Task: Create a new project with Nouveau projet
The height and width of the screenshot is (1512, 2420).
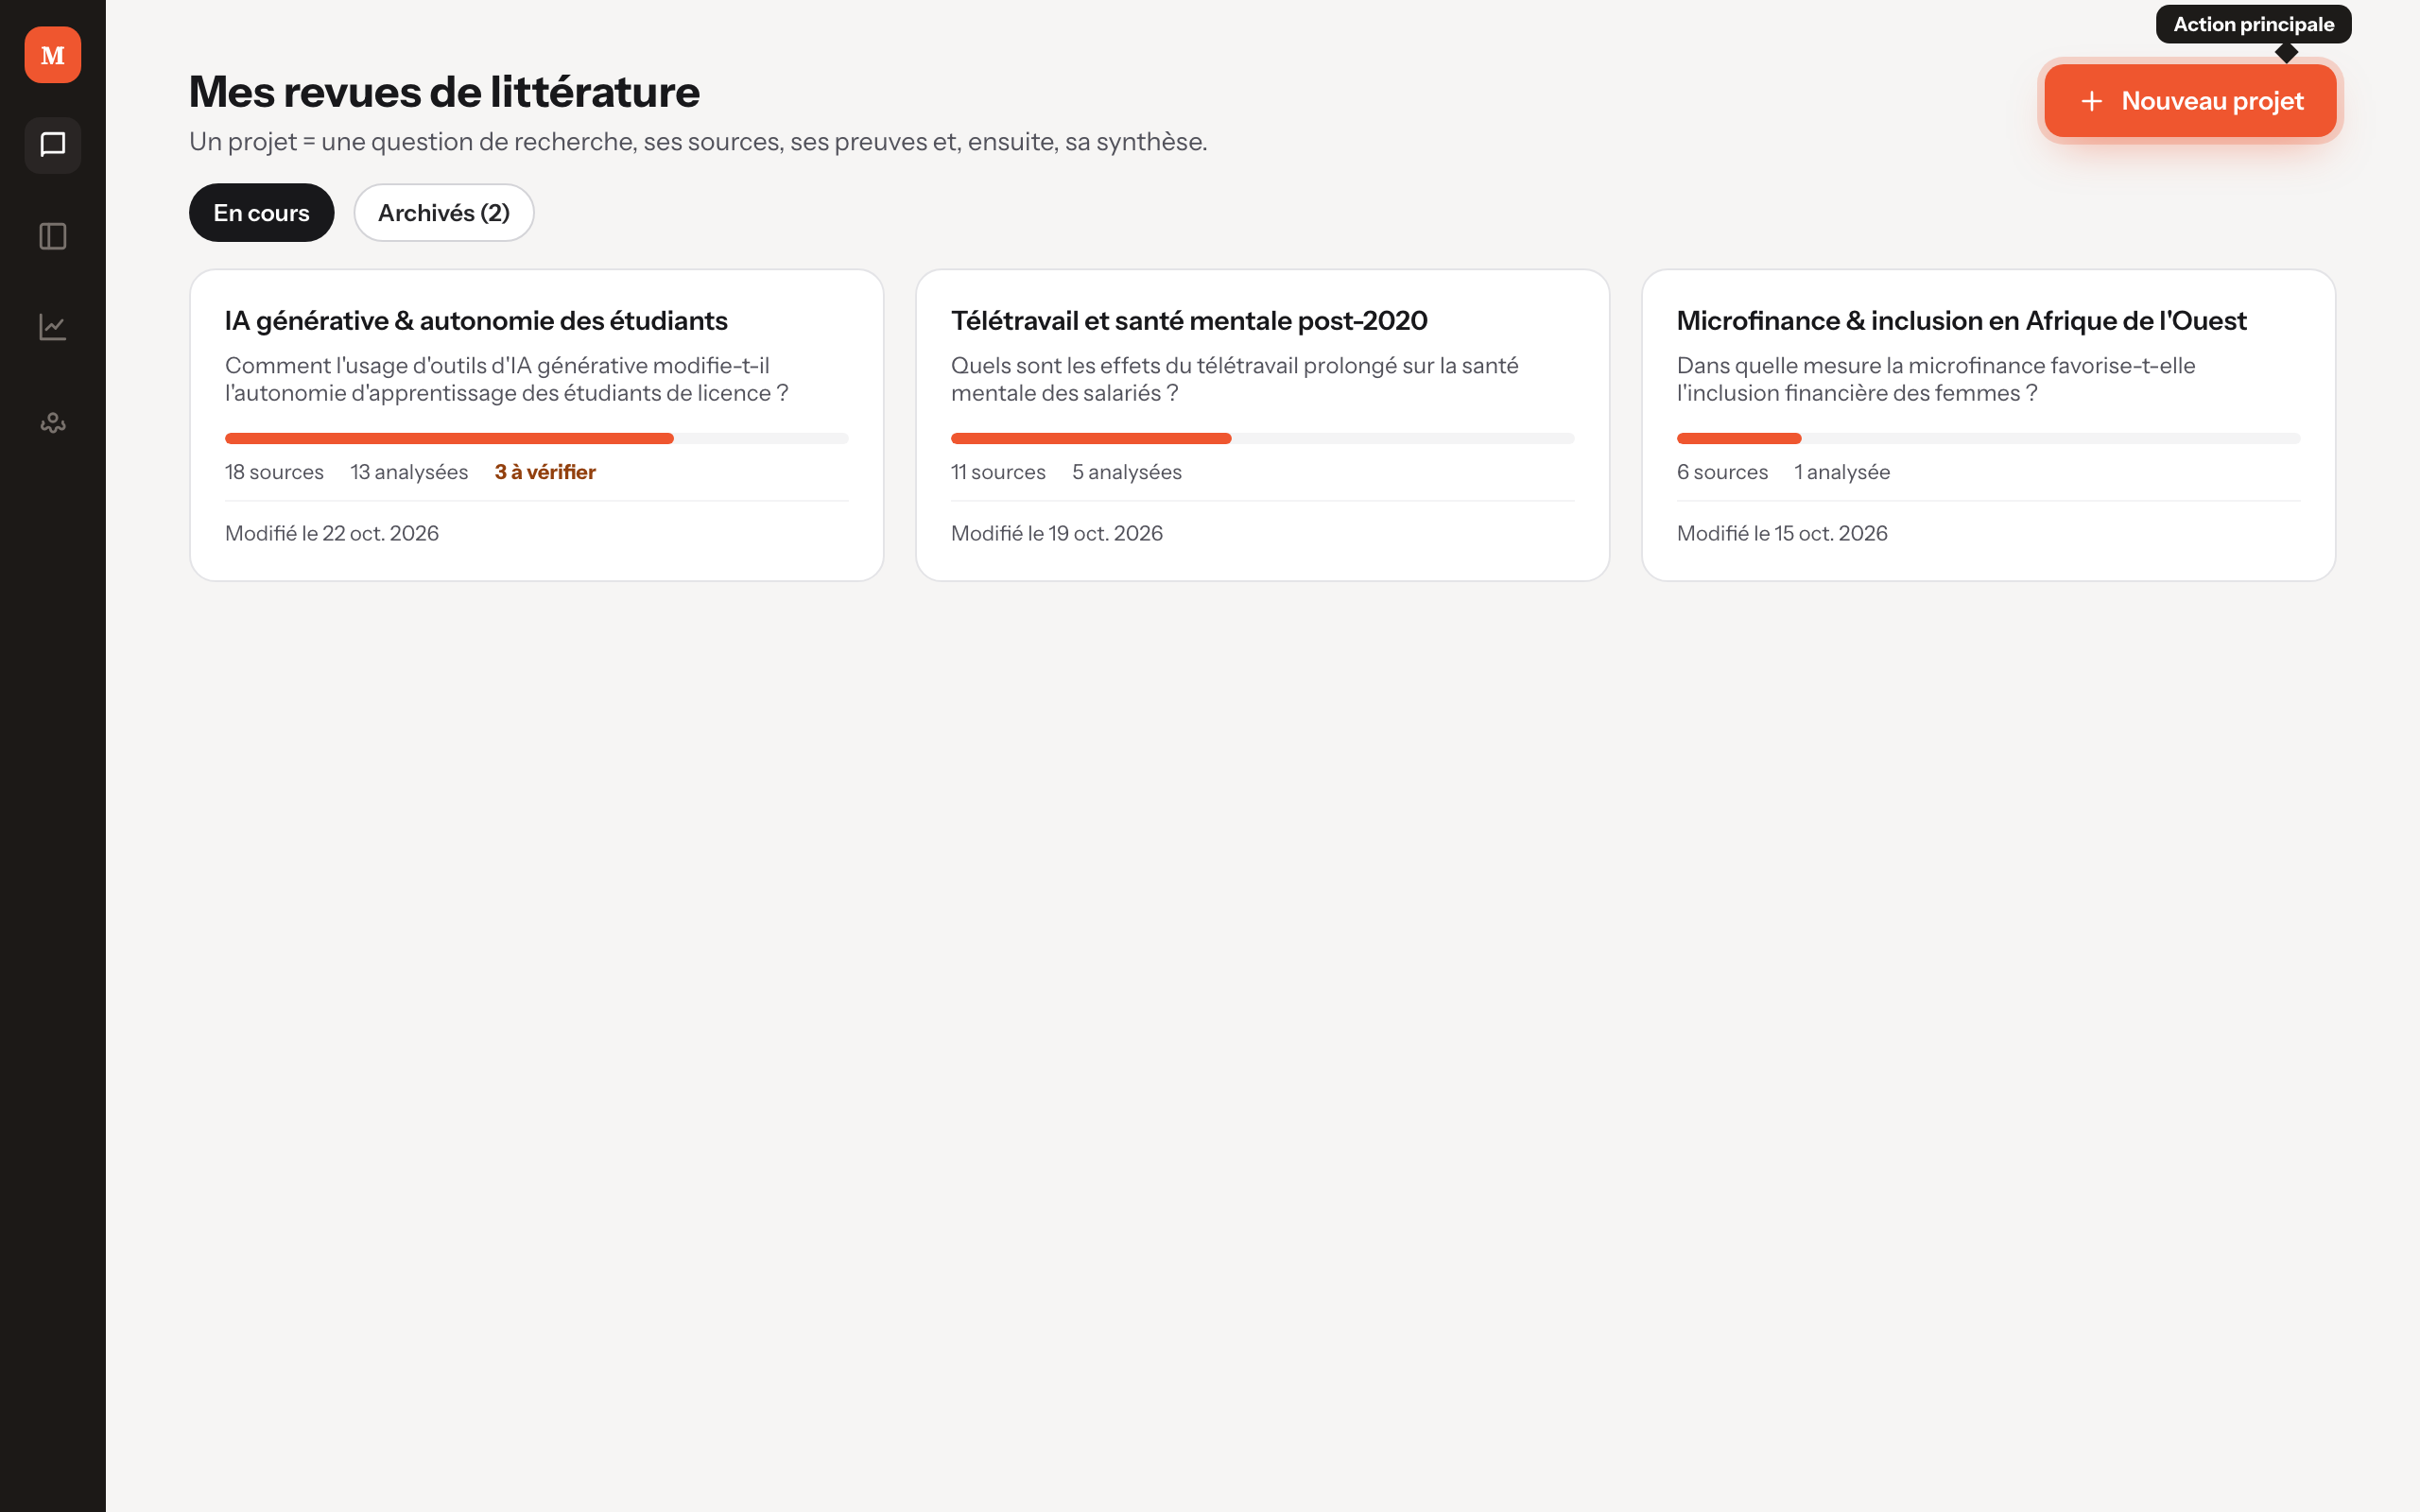Action: click(2190, 101)
